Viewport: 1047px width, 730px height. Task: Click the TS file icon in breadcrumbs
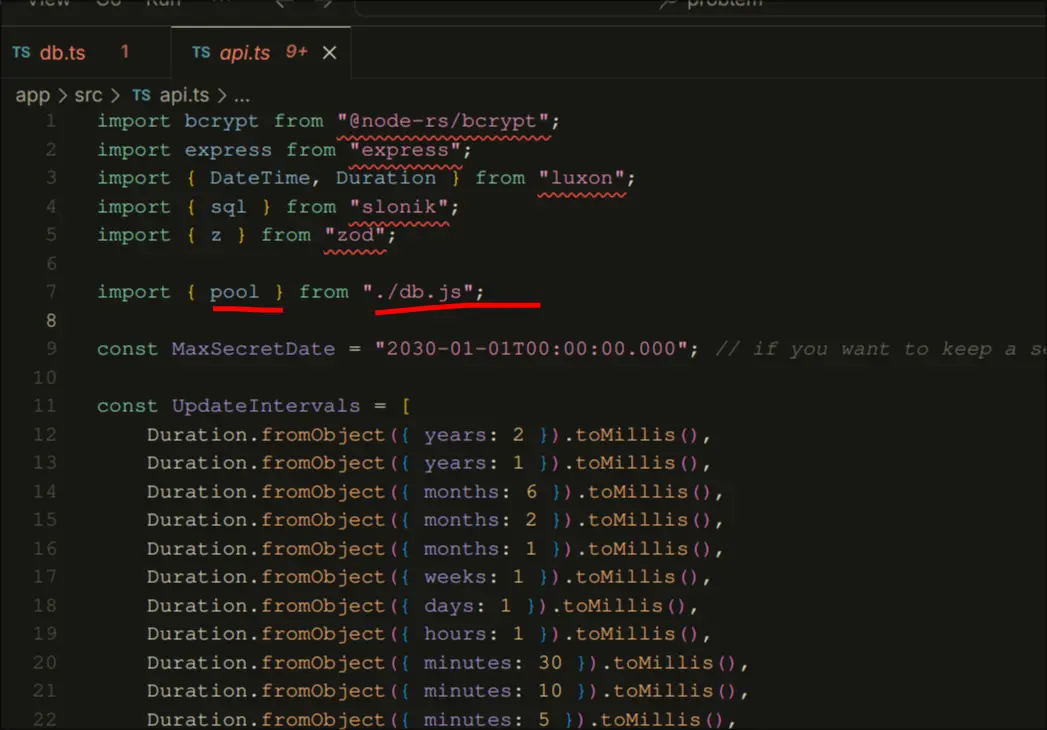tap(142, 95)
